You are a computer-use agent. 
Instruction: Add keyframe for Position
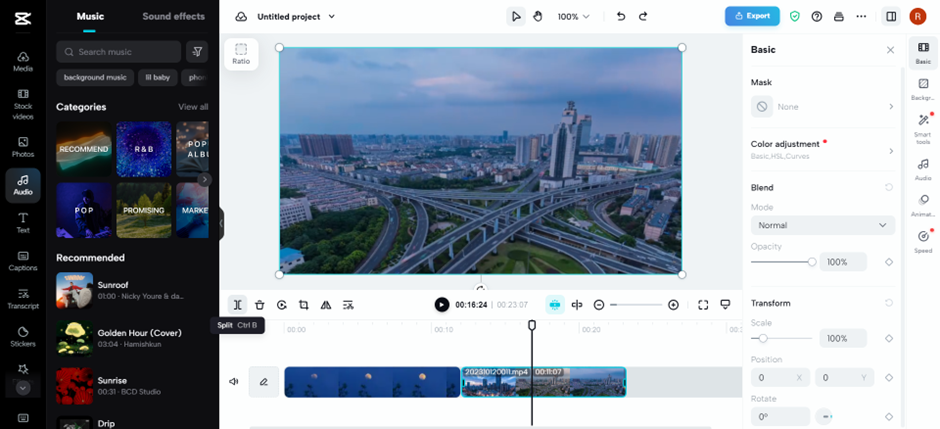coord(889,377)
